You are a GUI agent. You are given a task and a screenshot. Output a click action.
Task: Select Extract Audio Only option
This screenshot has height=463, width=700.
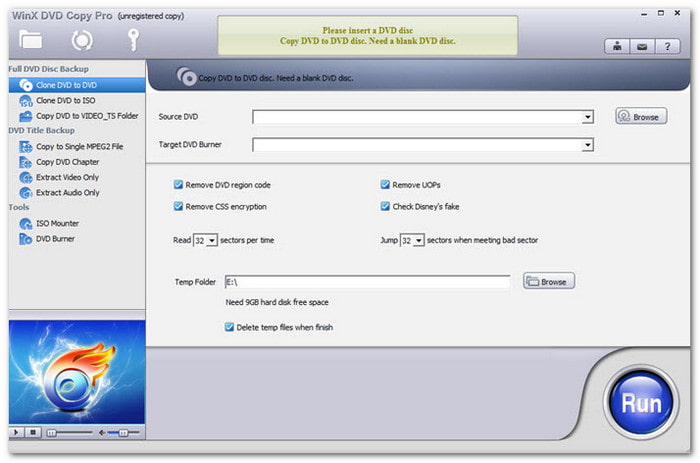(x=77, y=193)
